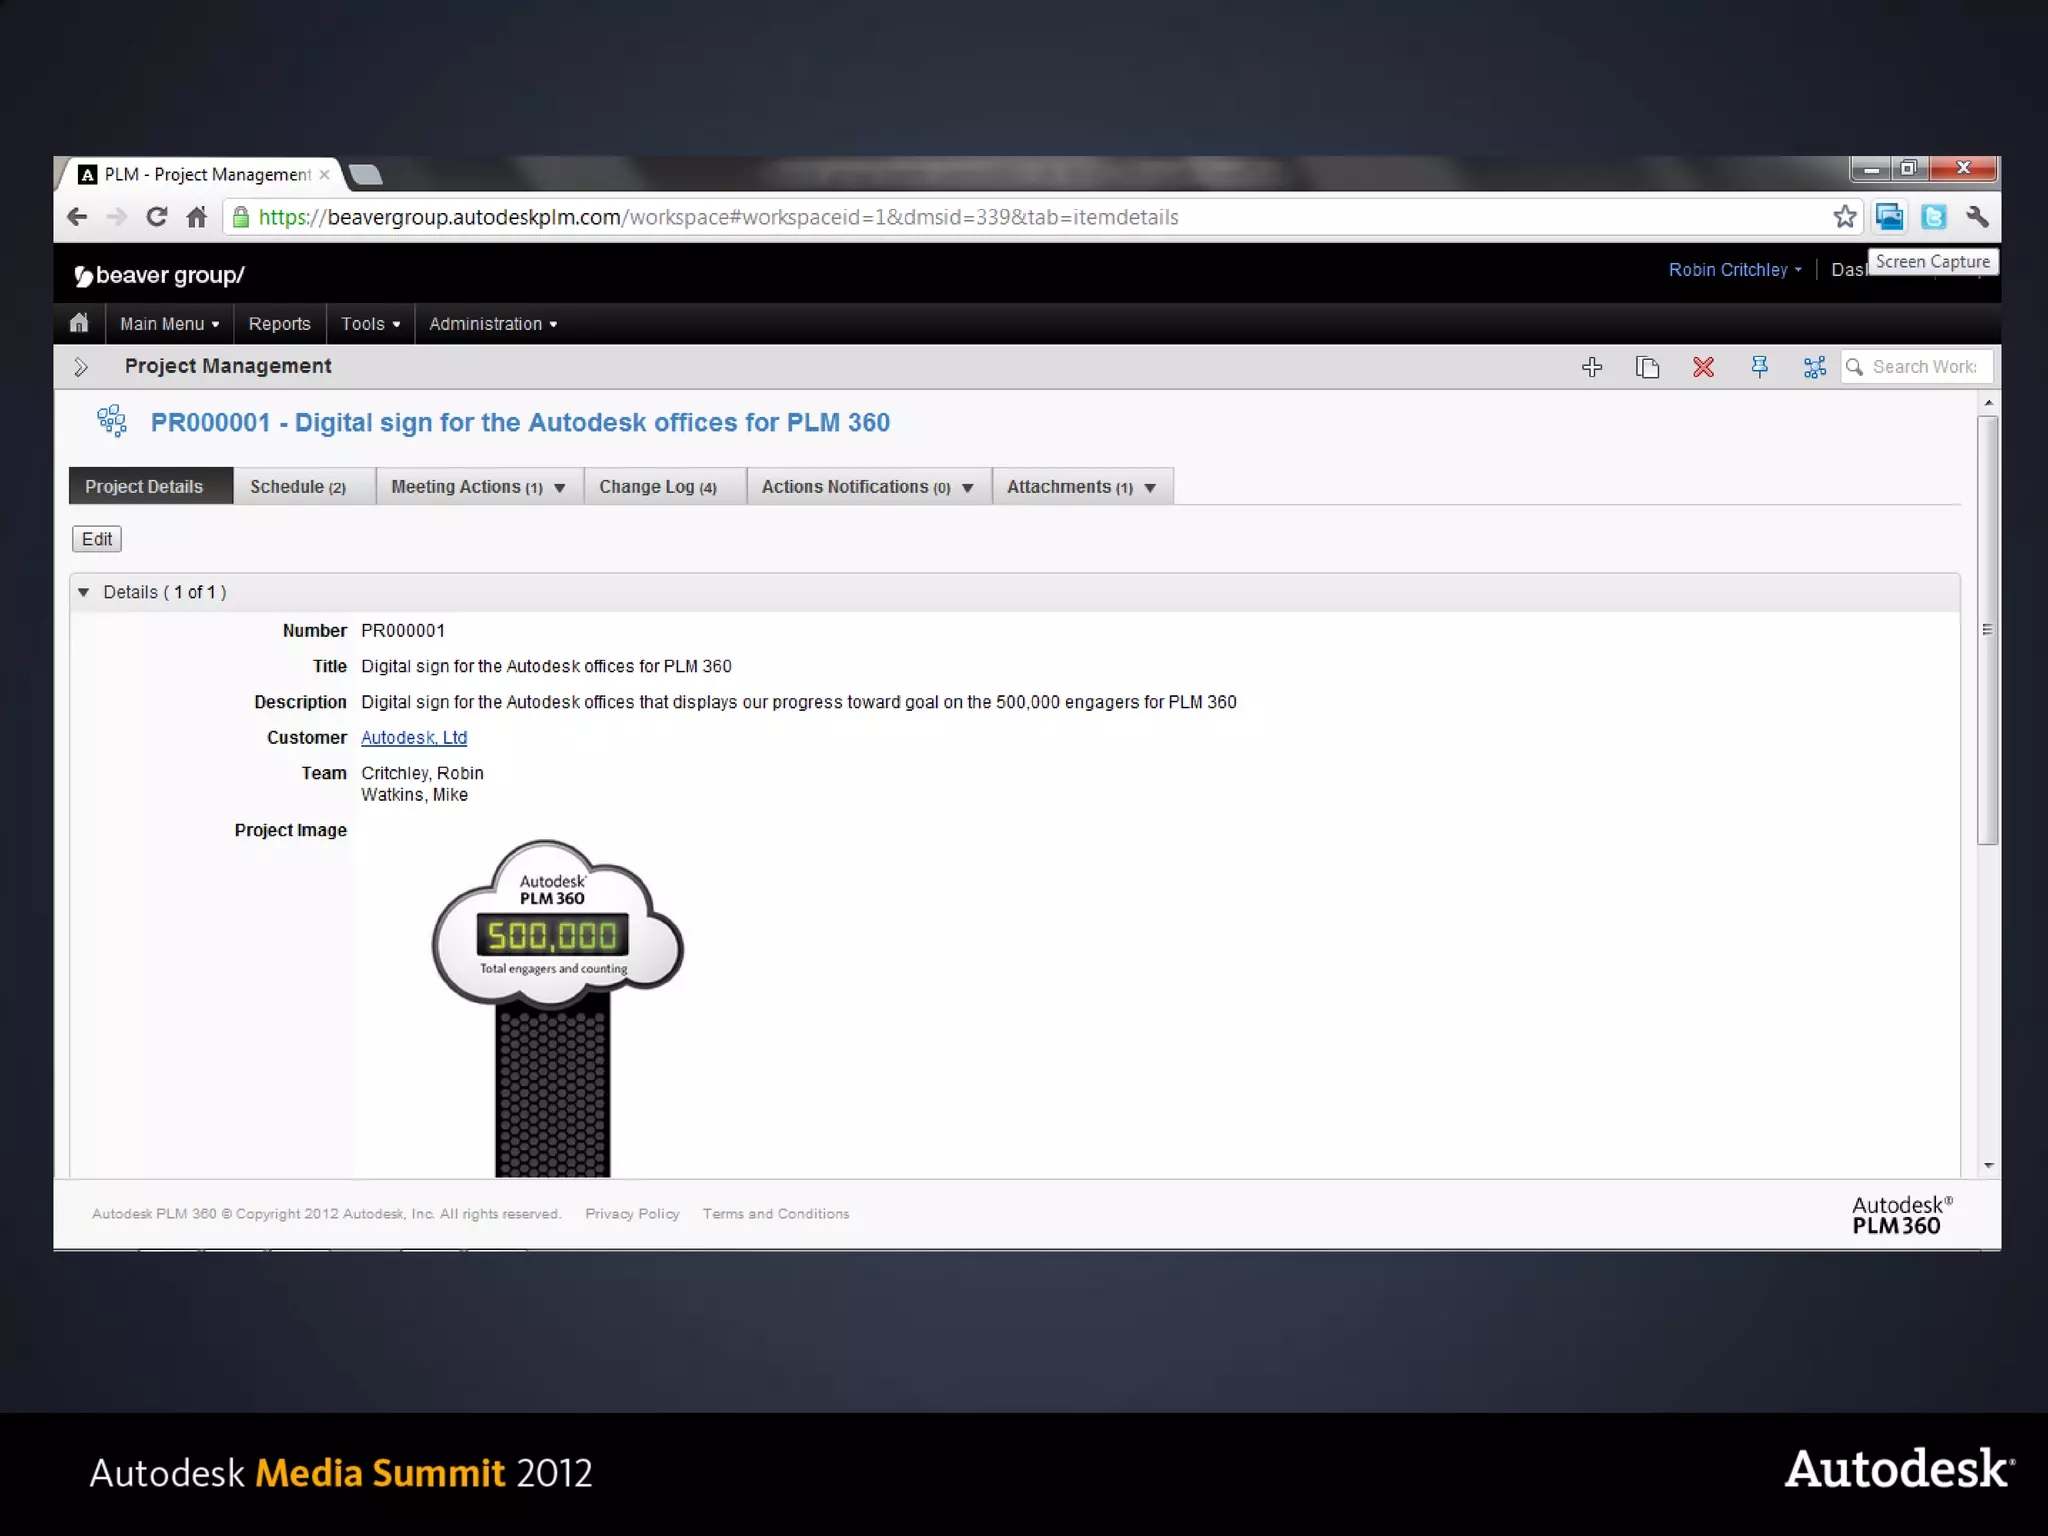Go to PLM home via house icon
This screenshot has height=1536, width=2048.
tap(79, 323)
